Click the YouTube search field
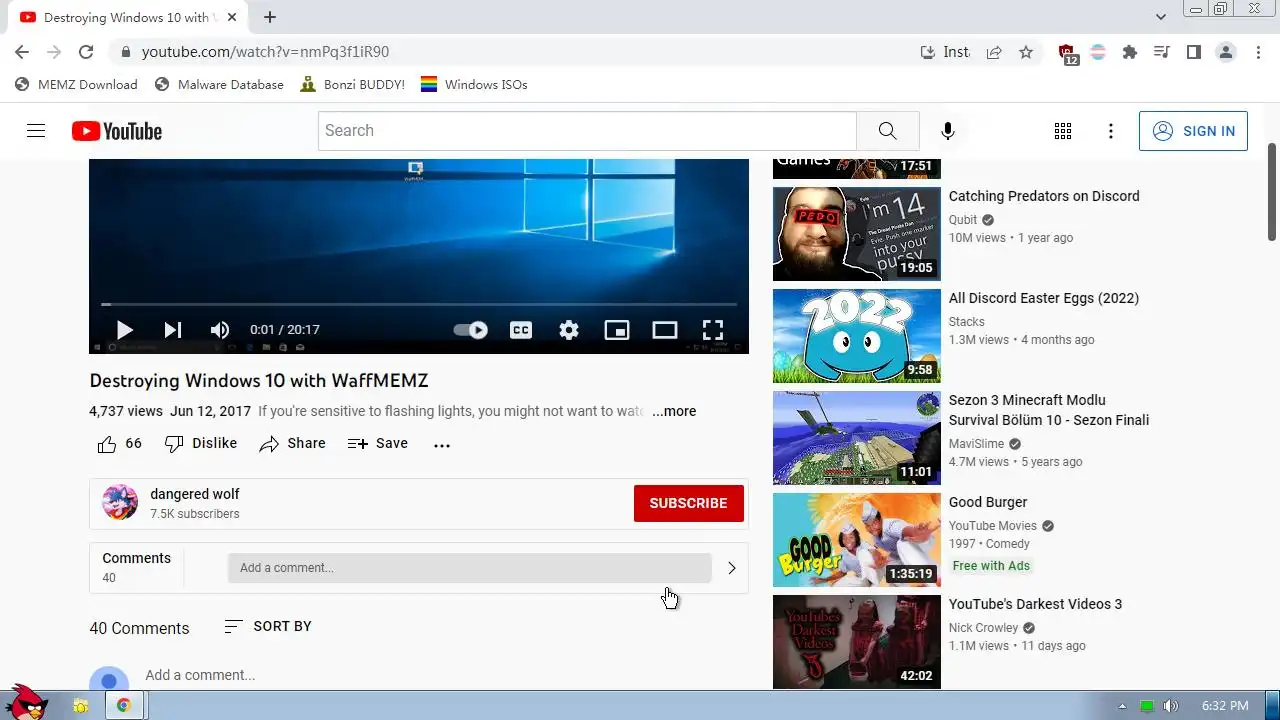The width and height of the screenshot is (1280, 720). click(588, 131)
